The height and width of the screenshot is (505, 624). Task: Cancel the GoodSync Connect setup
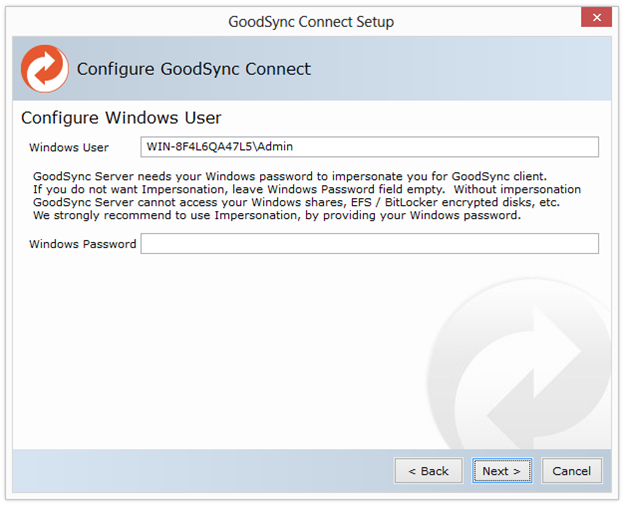pyautogui.click(x=571, y=471)
